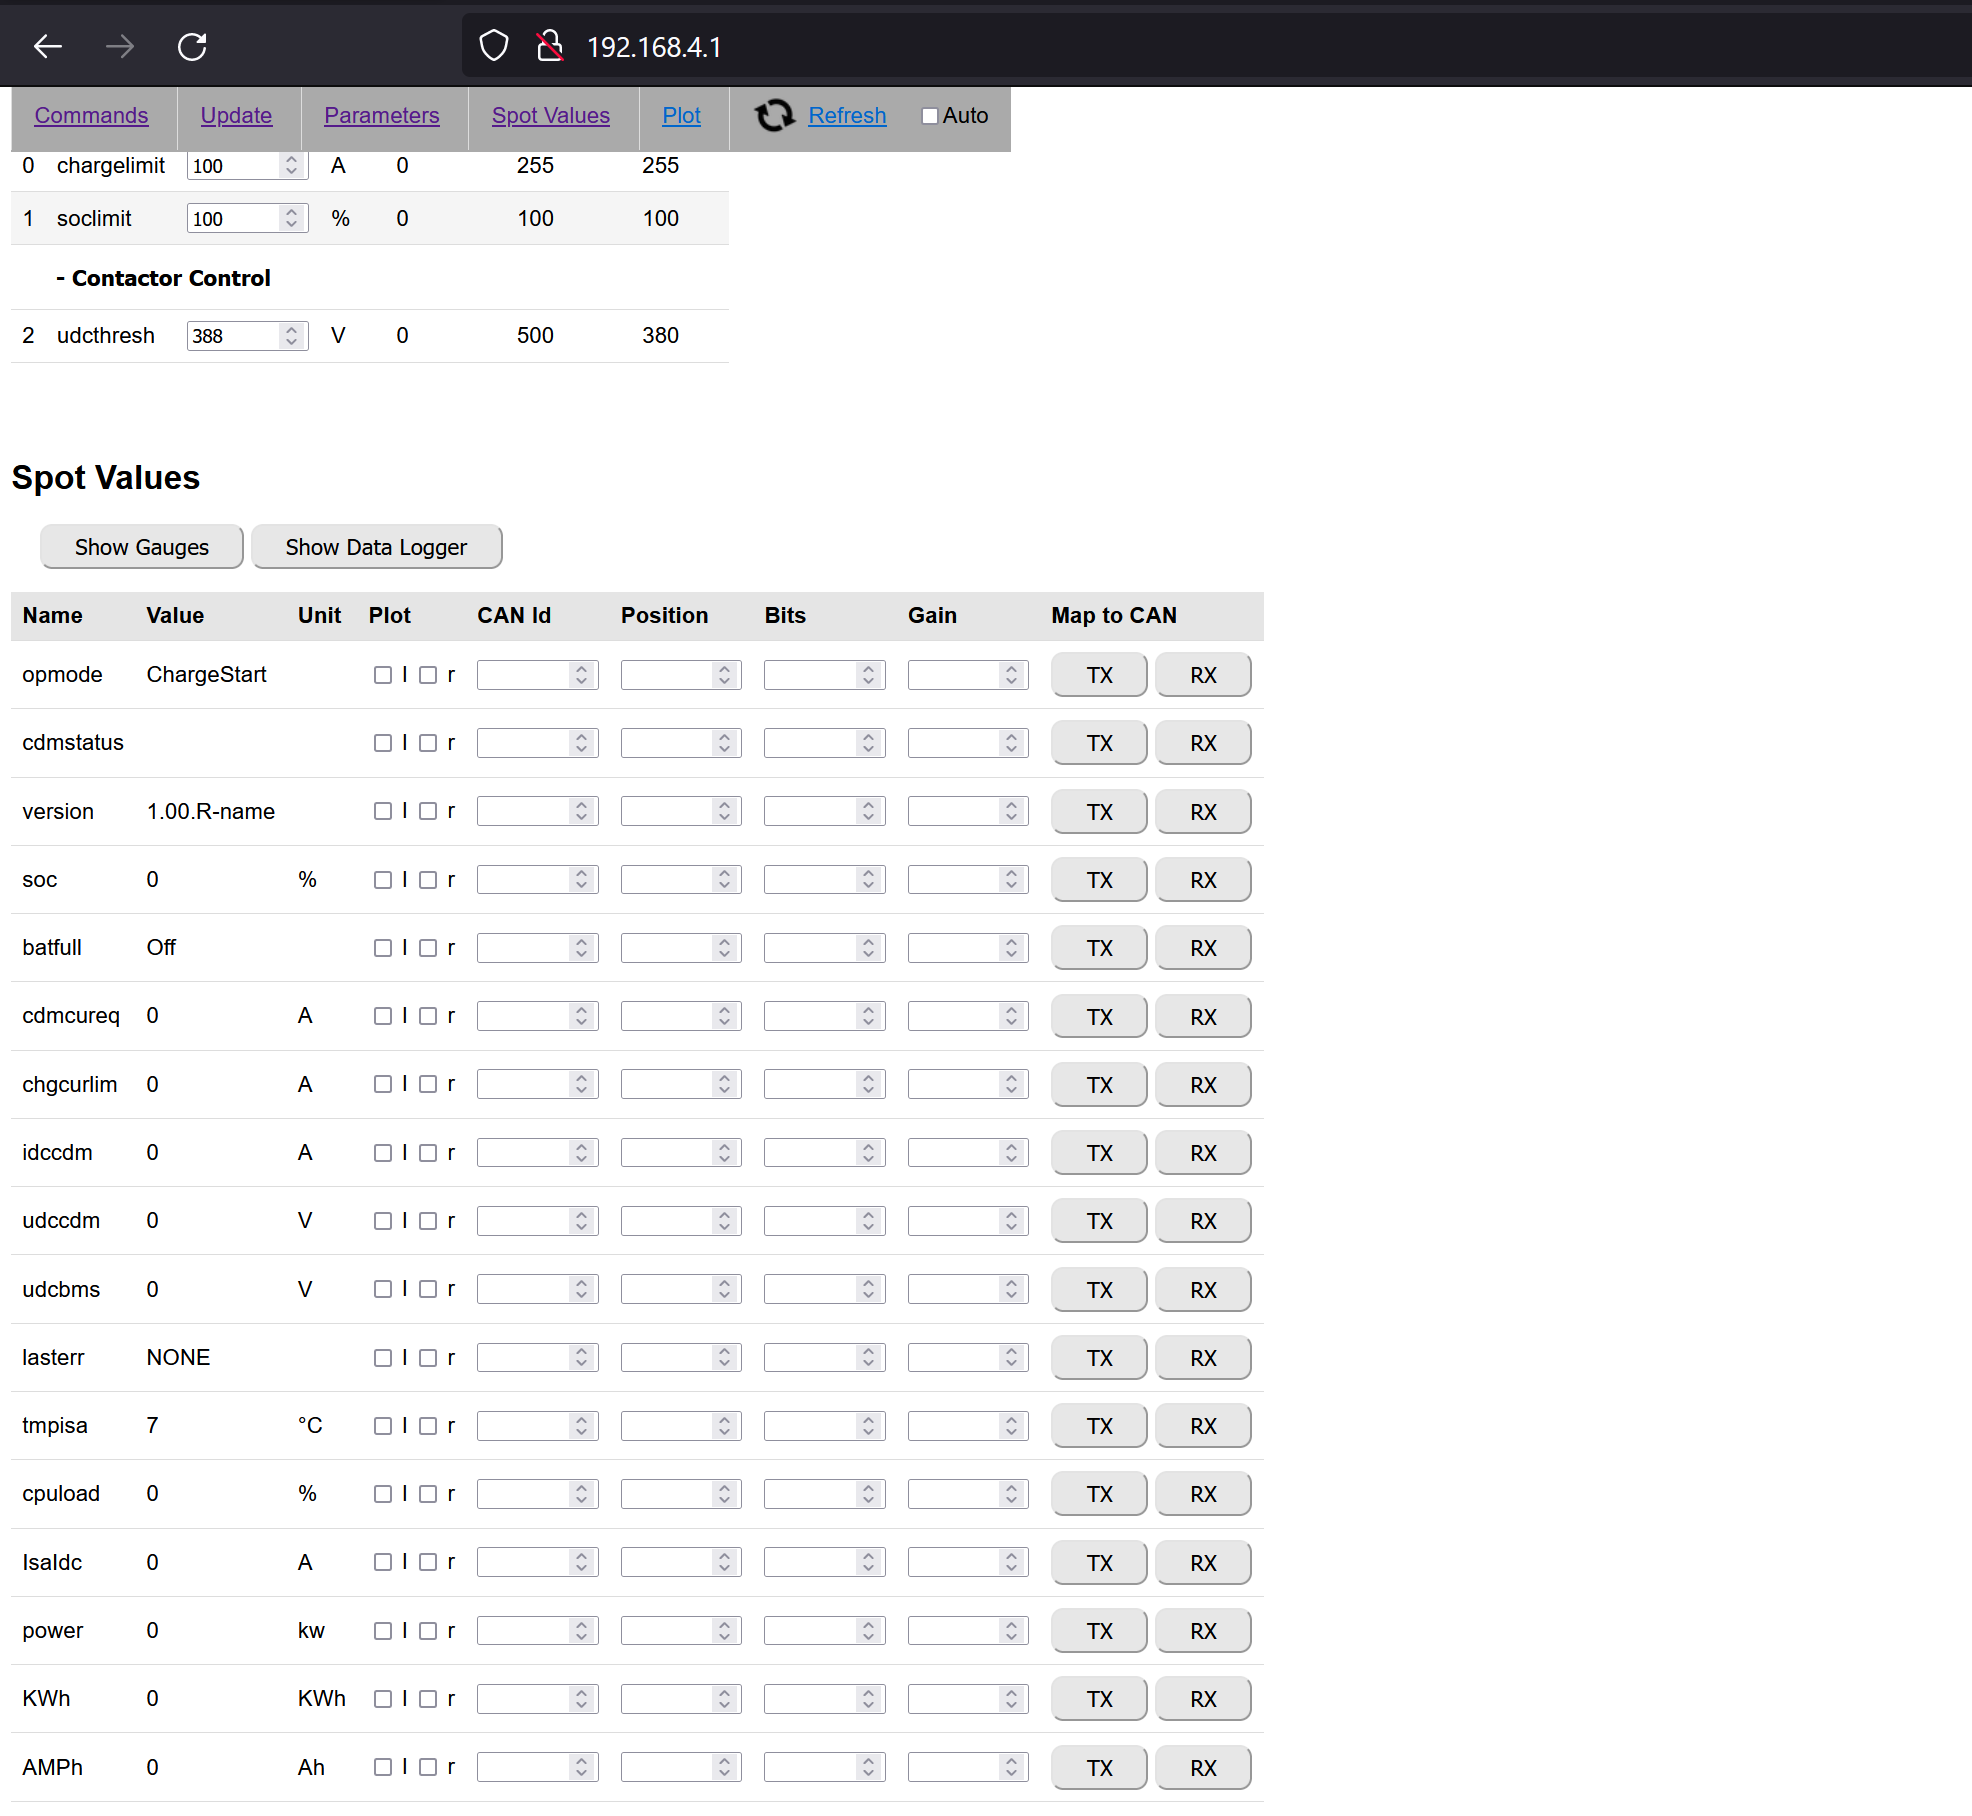Check the right plot box for soc
The image size is (1972, 1816).
coord(428,880)
